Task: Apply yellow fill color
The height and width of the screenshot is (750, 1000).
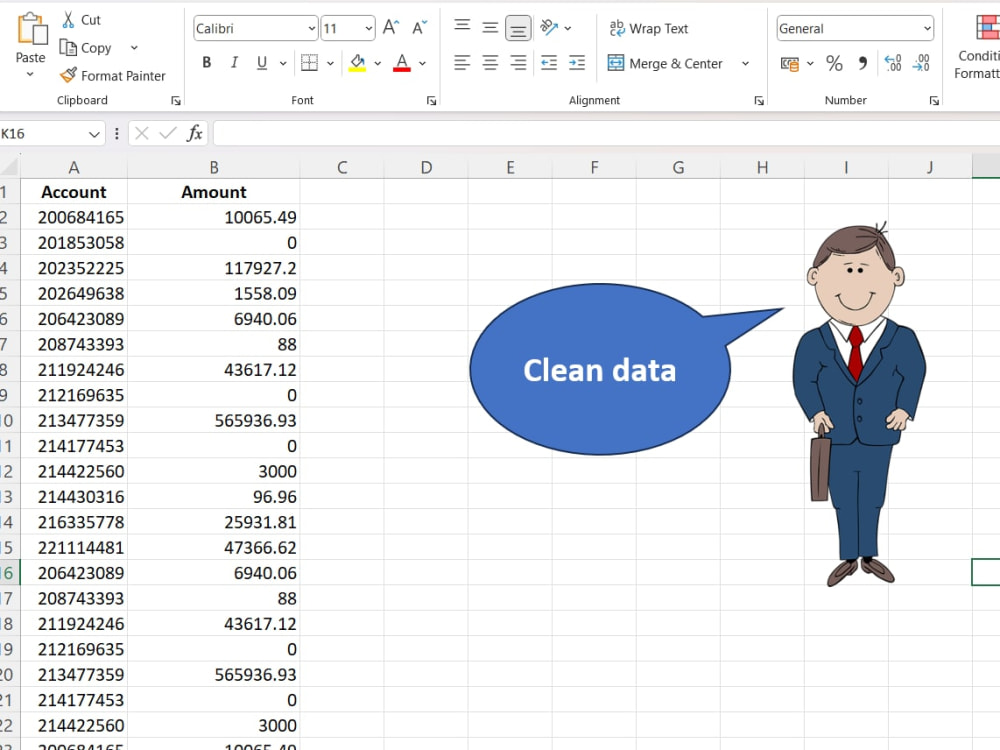Action: tap(357, 62)
